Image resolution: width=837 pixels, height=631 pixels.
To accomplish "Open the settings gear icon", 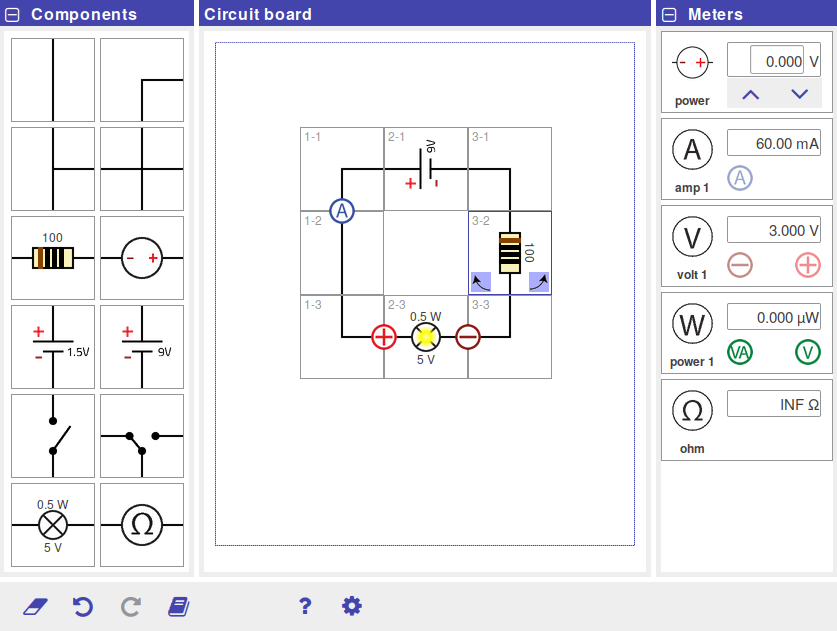I will [x=351, y=606].
